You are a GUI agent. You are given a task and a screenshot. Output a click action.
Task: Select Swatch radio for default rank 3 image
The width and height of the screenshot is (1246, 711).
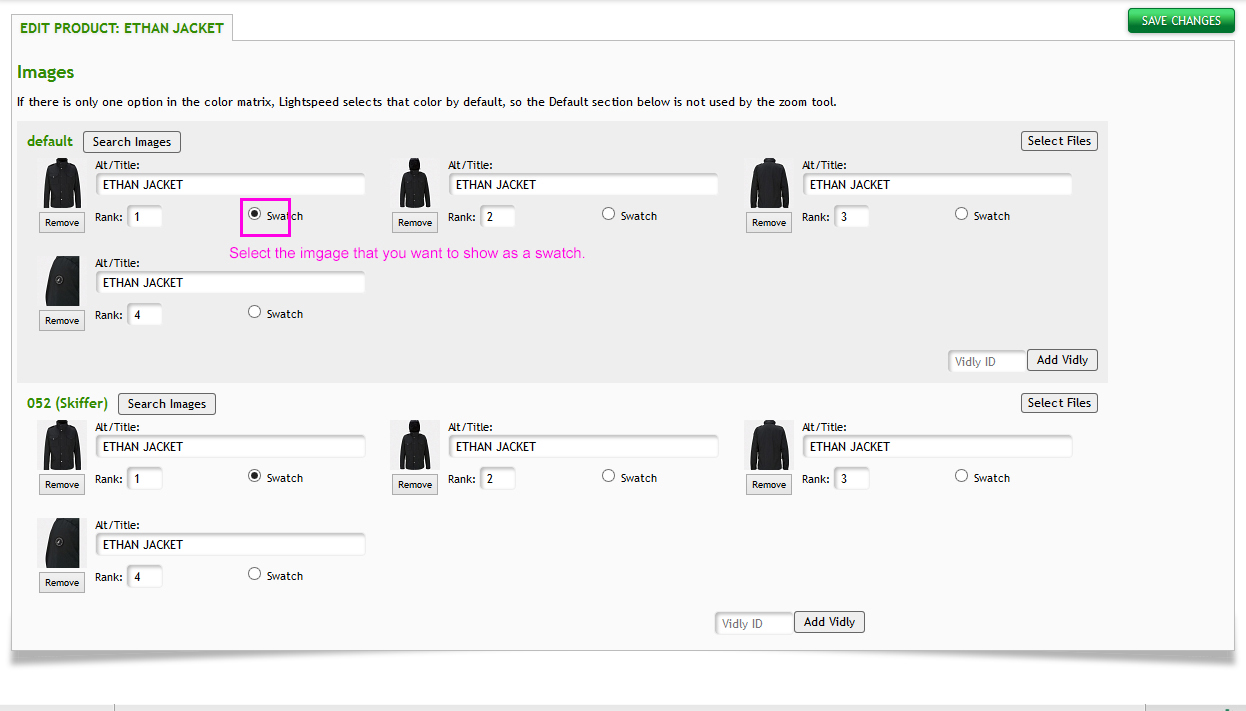tap(961, 214)
